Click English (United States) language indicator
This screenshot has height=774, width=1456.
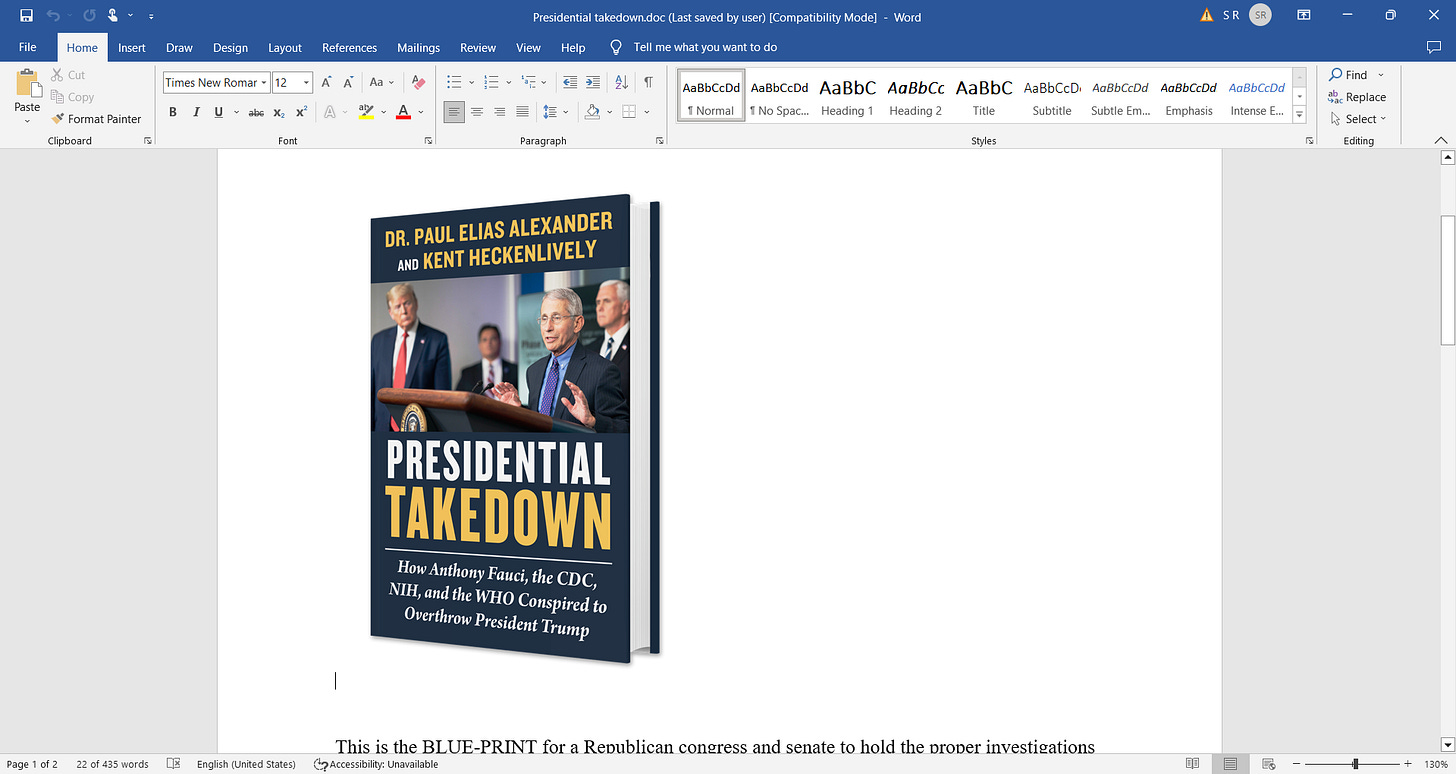point(246,764)
